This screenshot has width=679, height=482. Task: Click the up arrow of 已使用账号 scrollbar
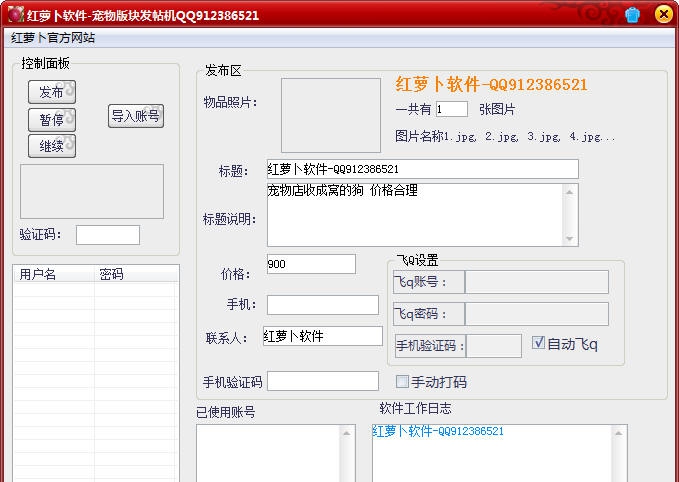click(347, 433)
